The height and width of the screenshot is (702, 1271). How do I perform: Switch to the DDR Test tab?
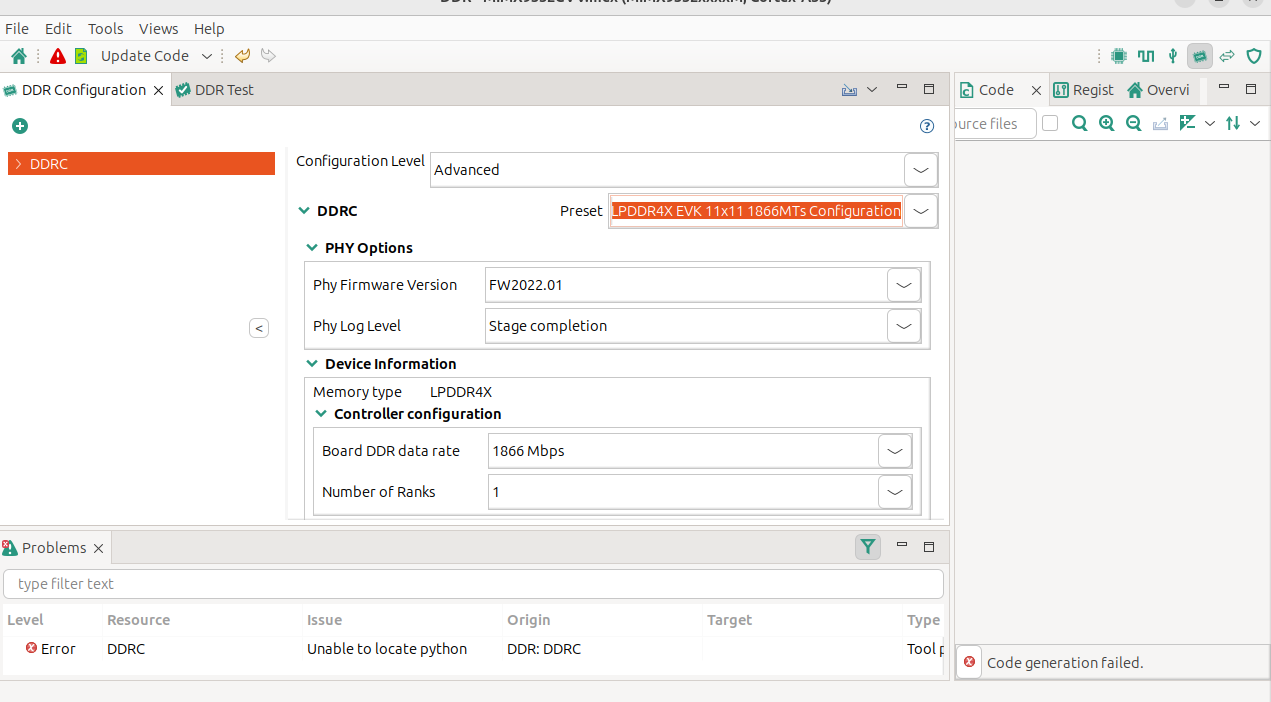(x=214, y=90)
